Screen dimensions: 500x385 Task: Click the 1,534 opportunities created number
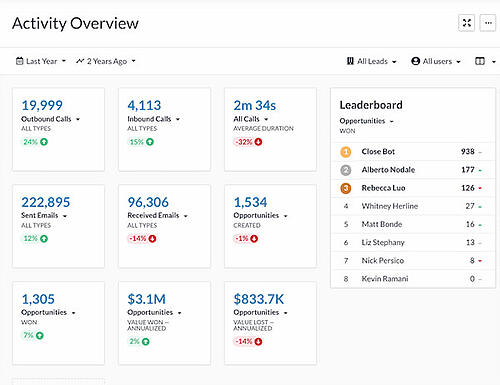point(250,202)
